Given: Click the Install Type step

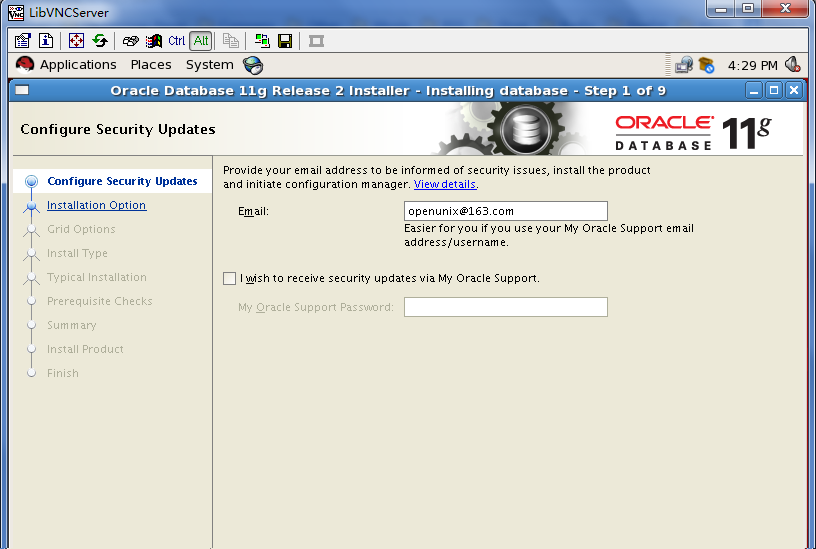Looking at the screenshot, I should (x=77, y=253).
